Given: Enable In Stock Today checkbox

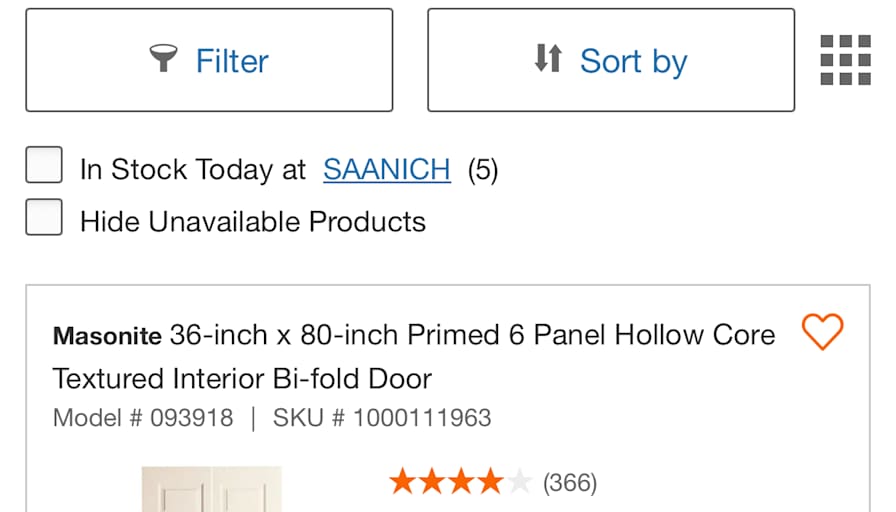Looking at the screenshot, I should (x=44, y=166).
